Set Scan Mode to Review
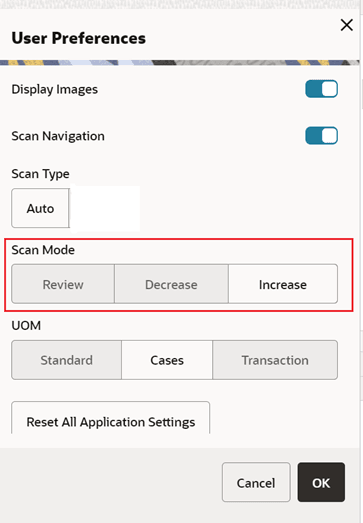363x523 pixels. [x=63, y=284]
